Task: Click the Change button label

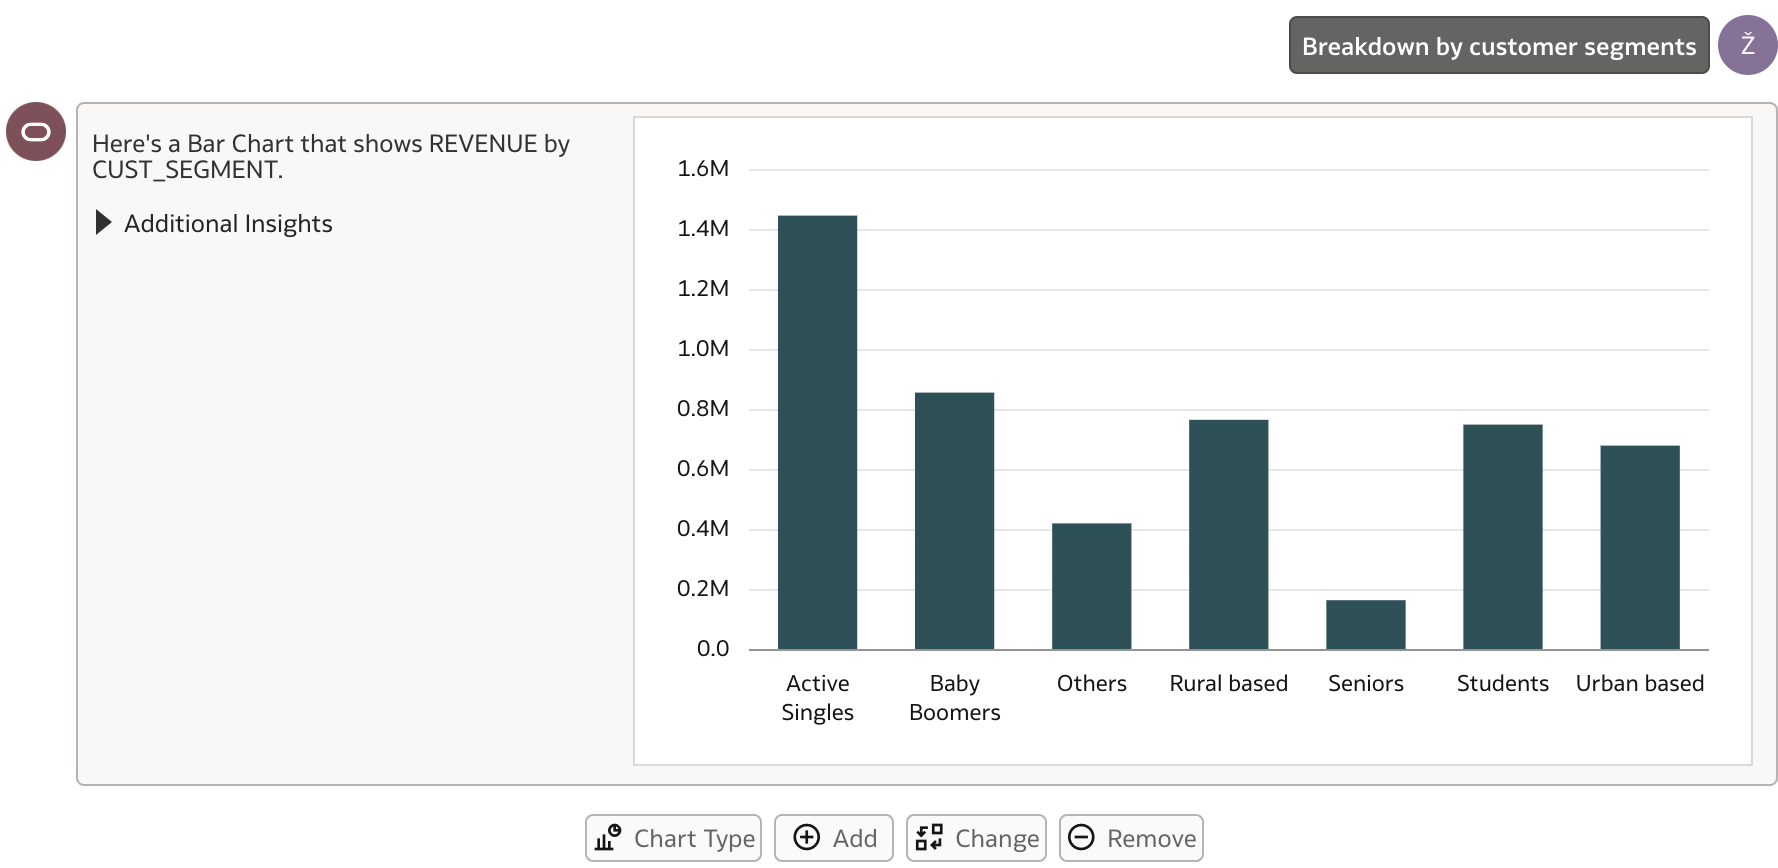Action: coord(997,838)
